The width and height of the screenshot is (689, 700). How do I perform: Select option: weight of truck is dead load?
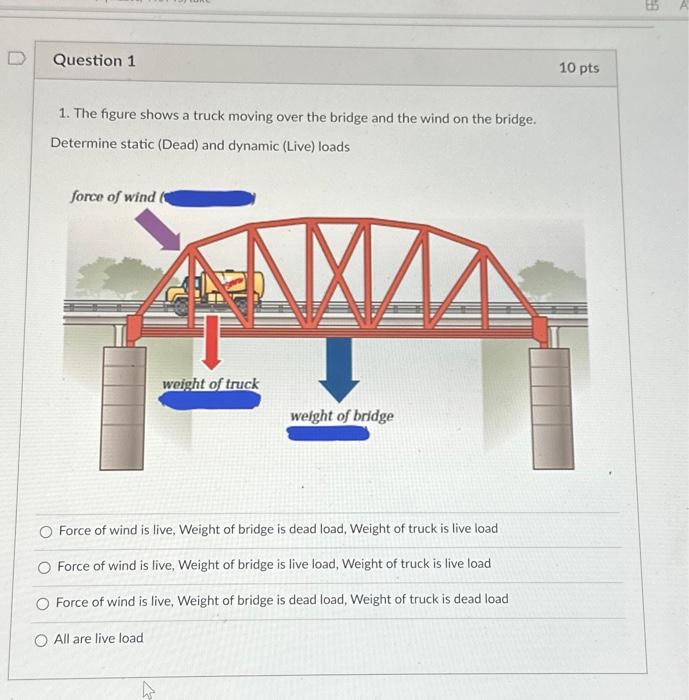point(42,604)
